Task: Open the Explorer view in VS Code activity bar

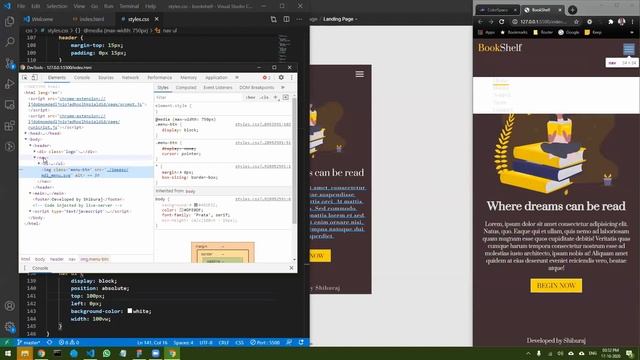Action: 9,21
